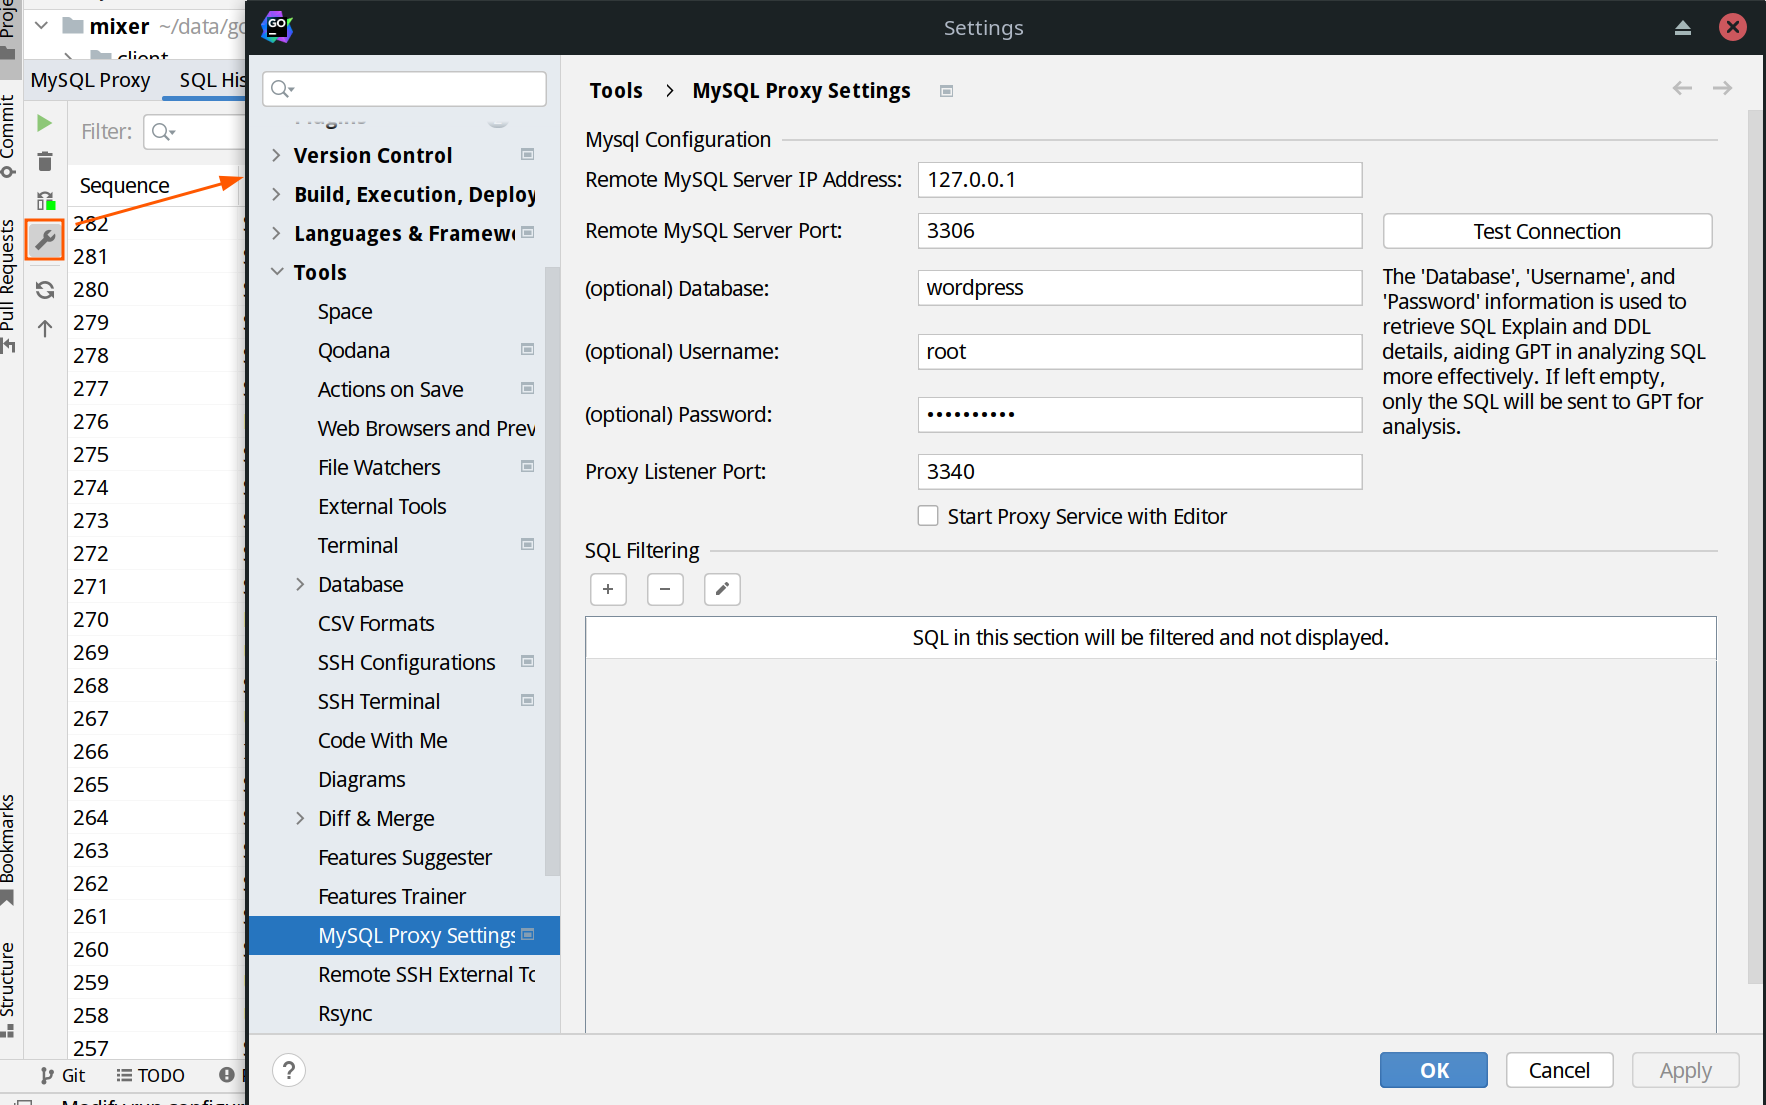Select the Space settings item
Image resolution: width=1766 pixels, height=1105 pixels.
coord(345,311)
